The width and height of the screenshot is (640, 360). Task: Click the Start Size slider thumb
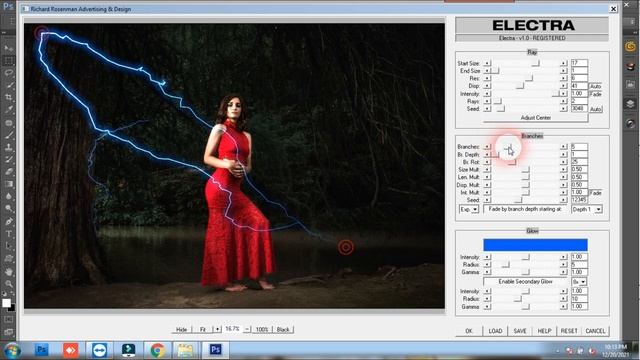point(536,63)
